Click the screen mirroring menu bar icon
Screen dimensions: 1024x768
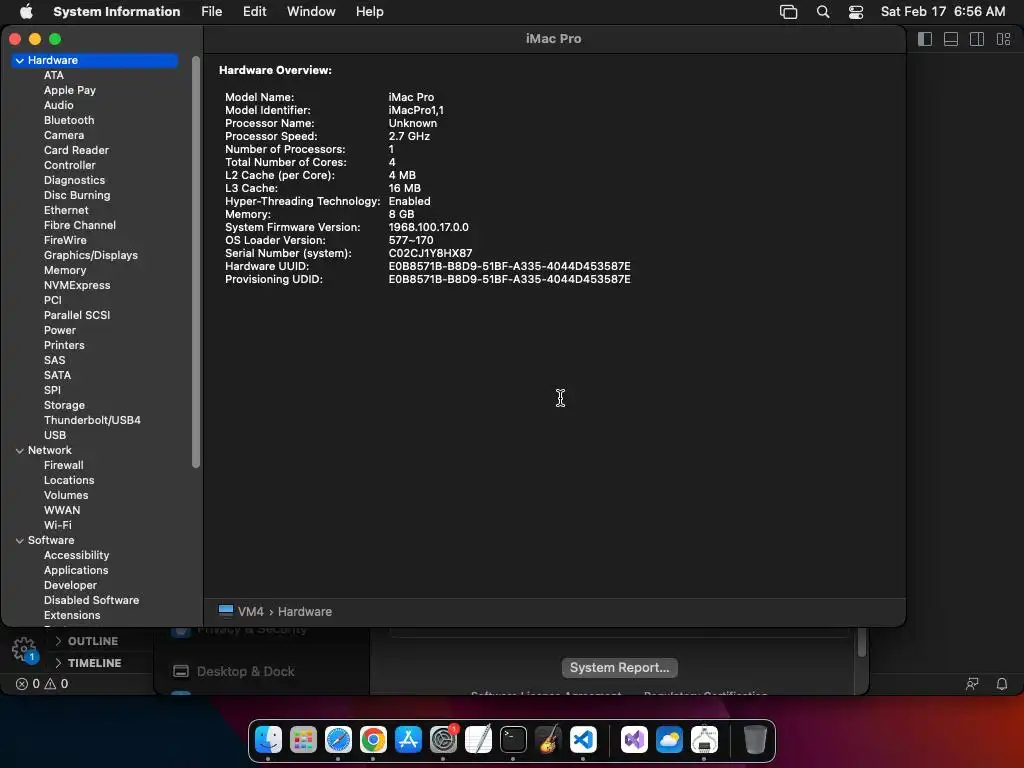pos(788,12)
